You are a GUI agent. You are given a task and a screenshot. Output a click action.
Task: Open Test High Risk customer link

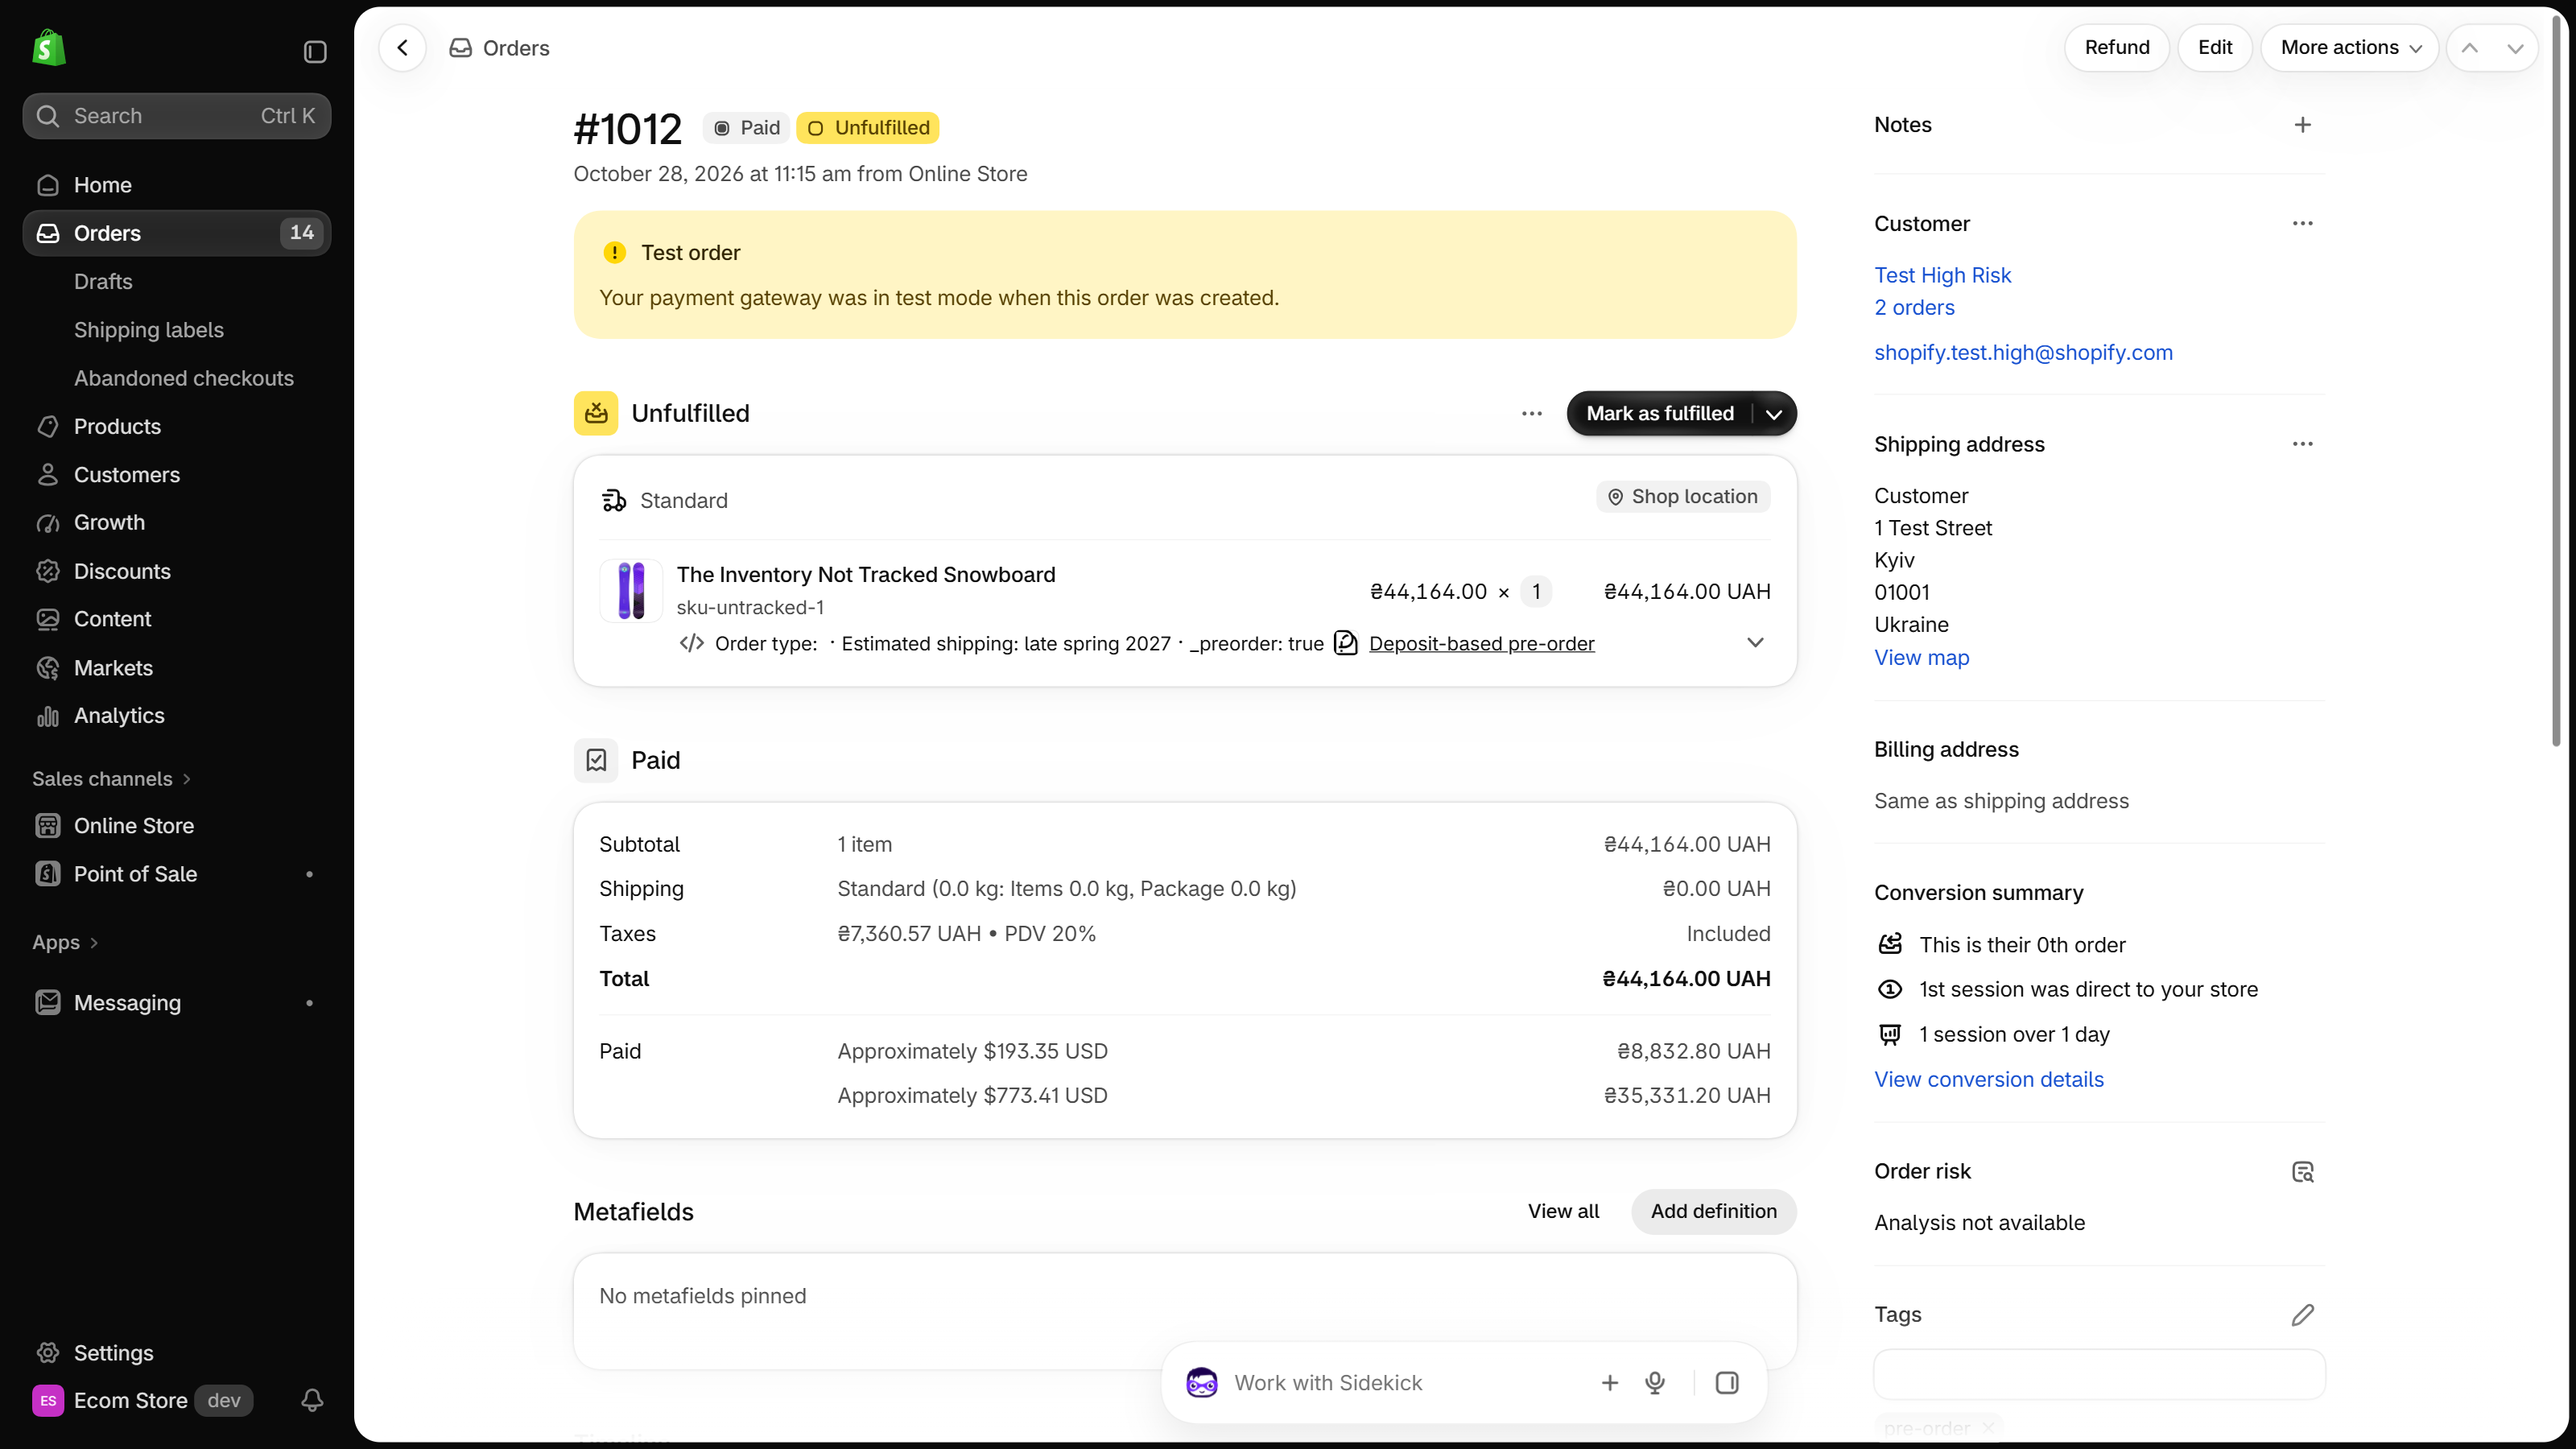(1942, 275)
